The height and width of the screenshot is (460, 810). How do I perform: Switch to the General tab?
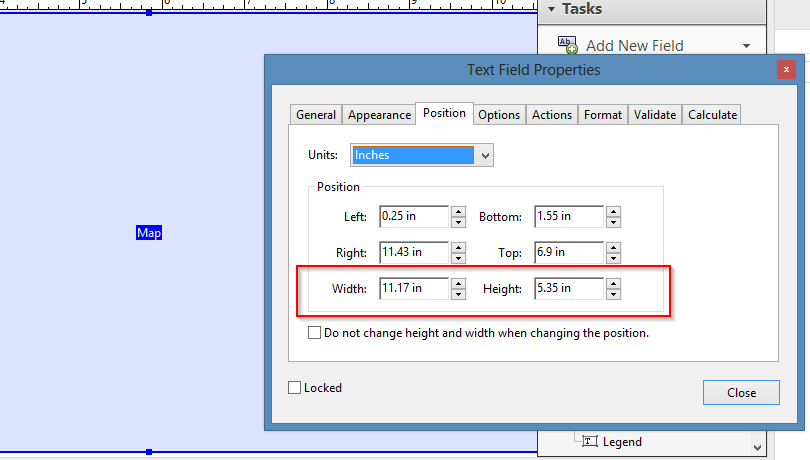click(316, 115)
